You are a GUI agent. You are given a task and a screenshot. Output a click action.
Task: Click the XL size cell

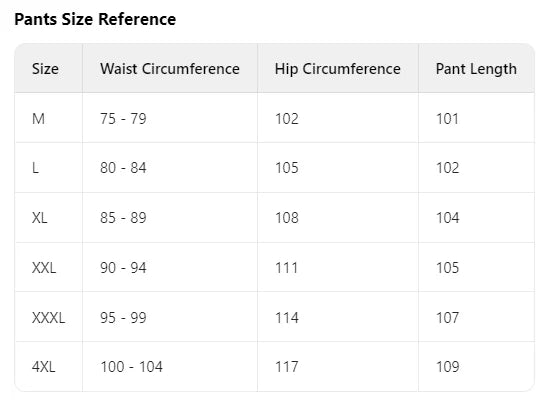point(39,218)
